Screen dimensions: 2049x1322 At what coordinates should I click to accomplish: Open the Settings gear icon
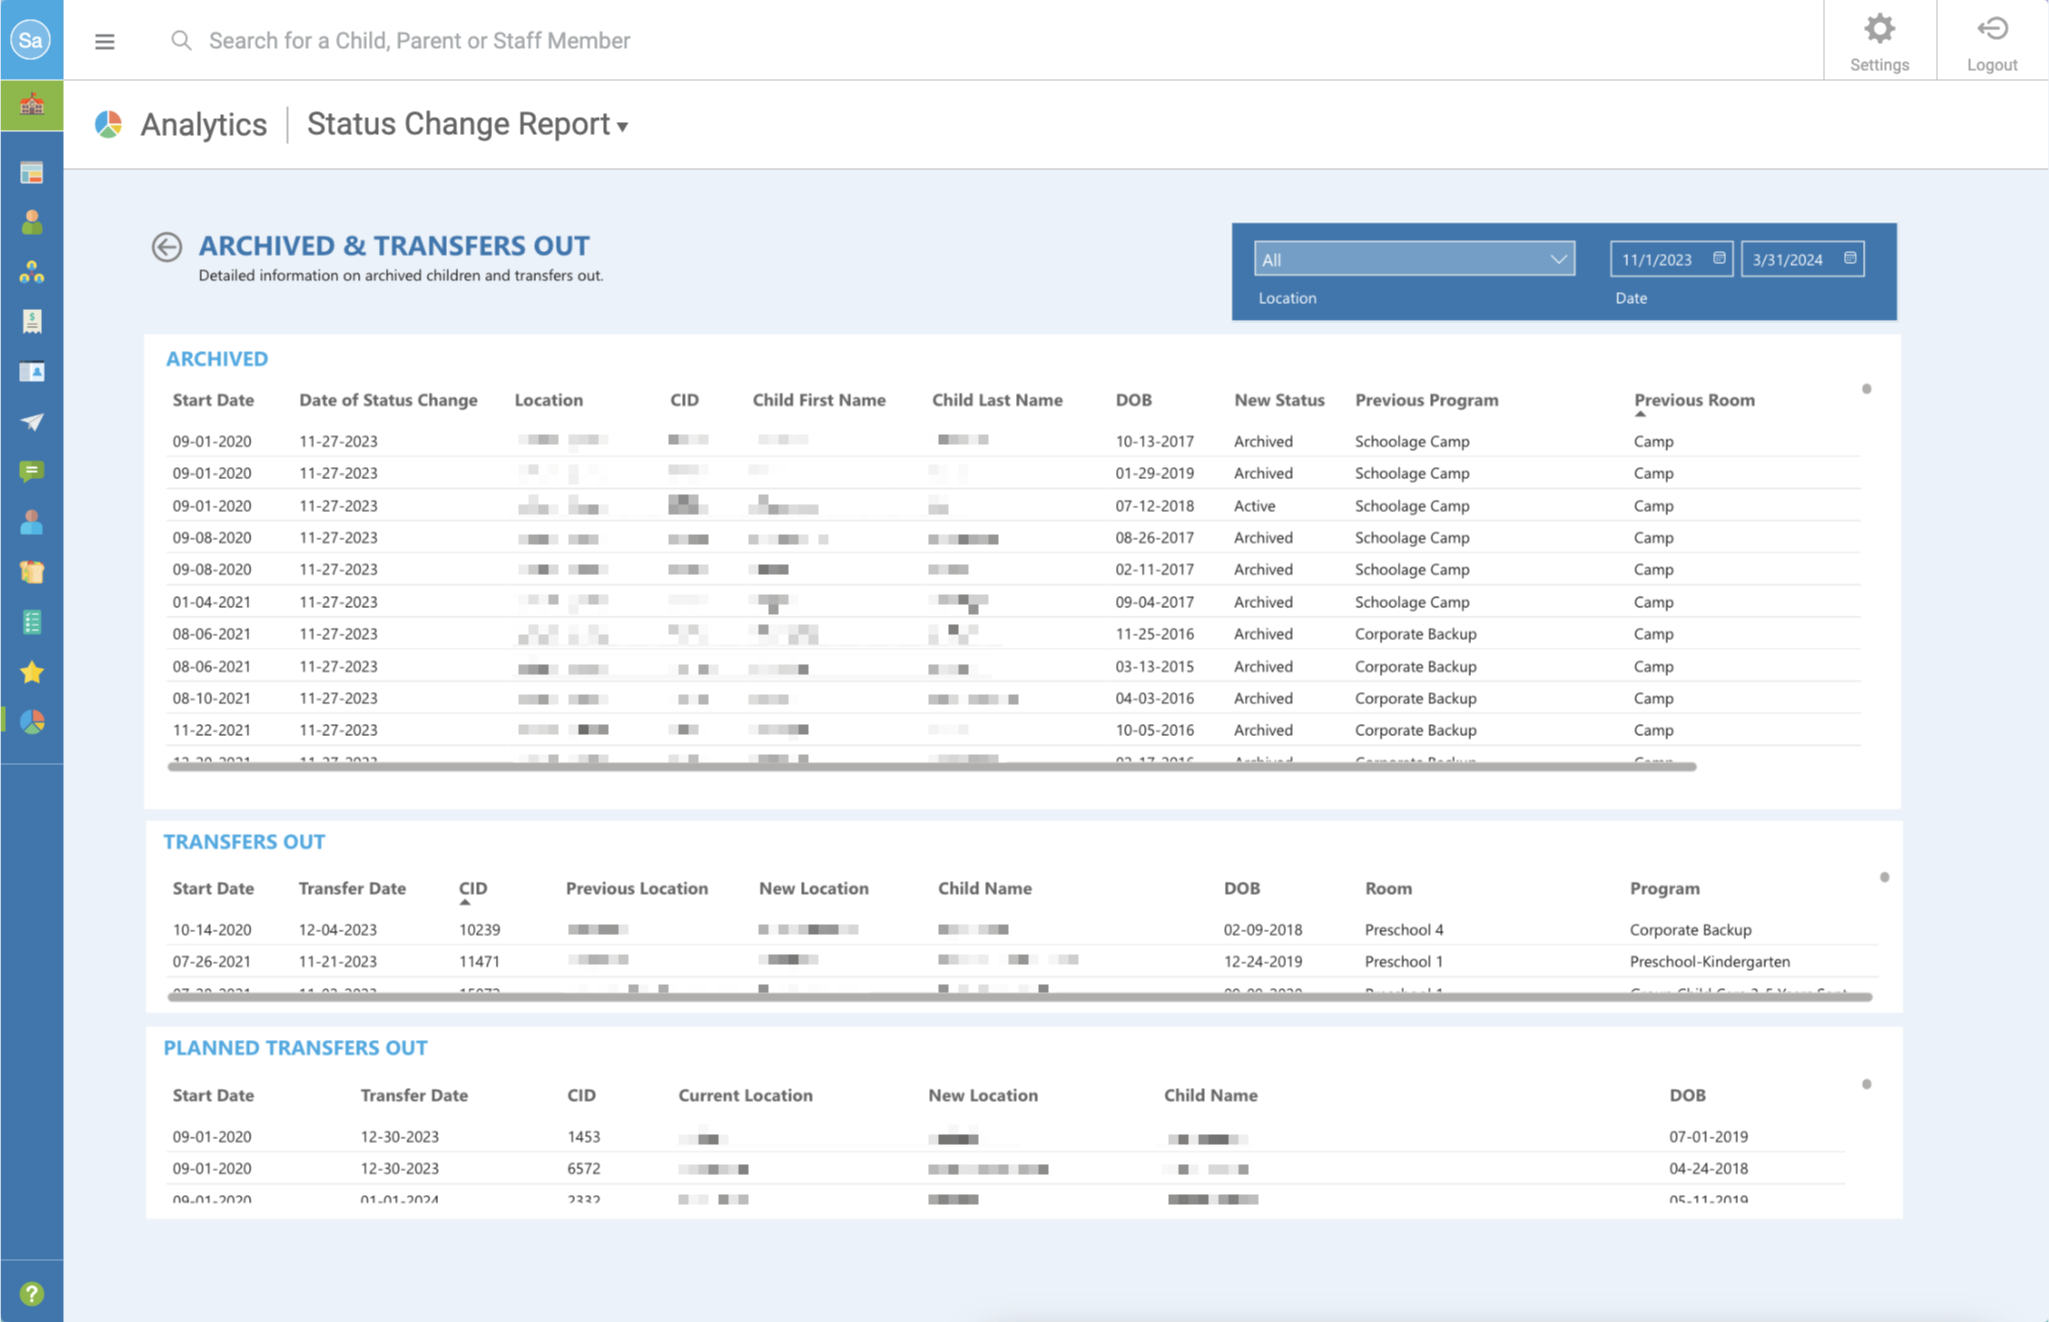tap(1879, 40)
